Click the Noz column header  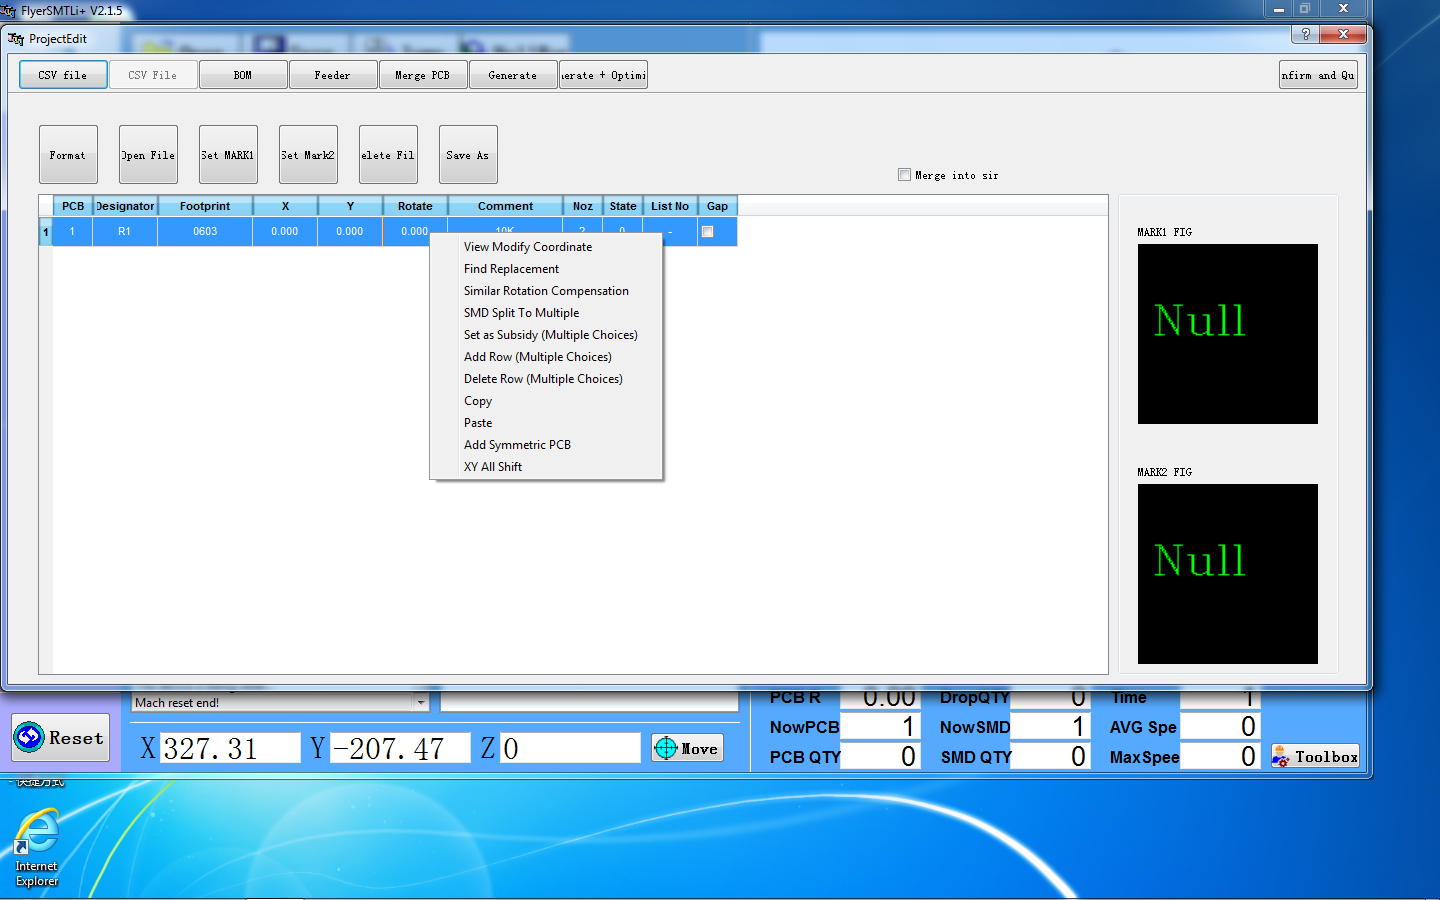[x=583, y=206]
